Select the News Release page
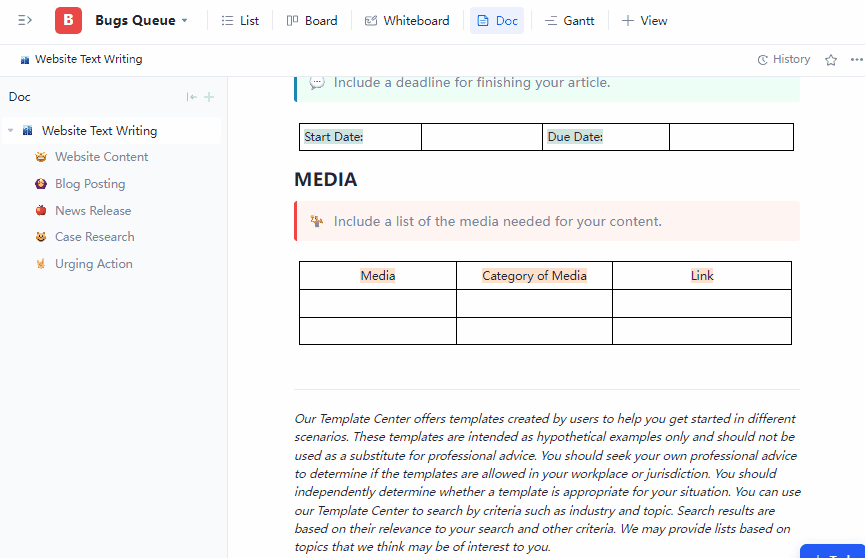865x558 pixels. 93,211
